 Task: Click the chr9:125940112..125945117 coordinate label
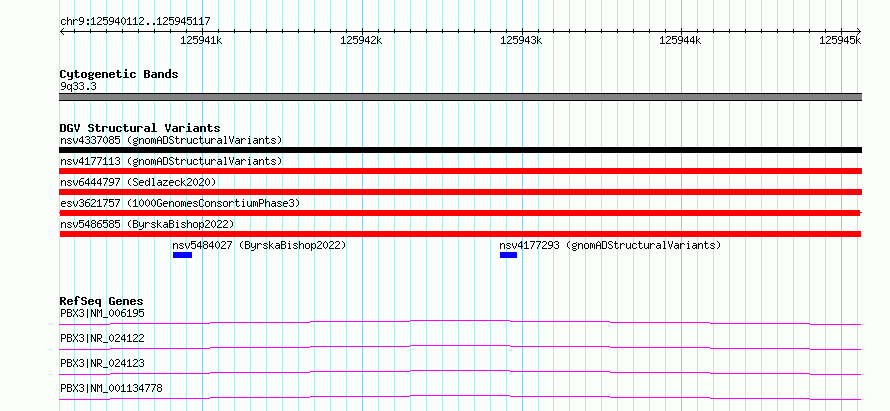tap(135, 22)
